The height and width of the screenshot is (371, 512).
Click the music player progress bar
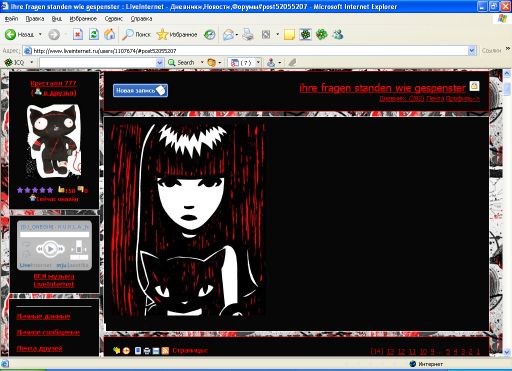coord(54,235)
